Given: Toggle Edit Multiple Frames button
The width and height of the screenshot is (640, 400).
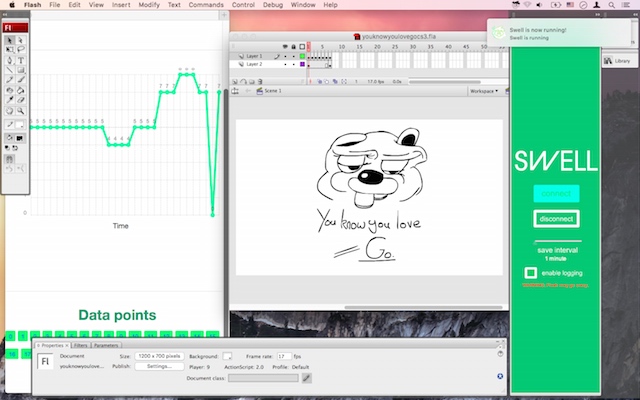Looking at the screenshot, I should [335, 82].
